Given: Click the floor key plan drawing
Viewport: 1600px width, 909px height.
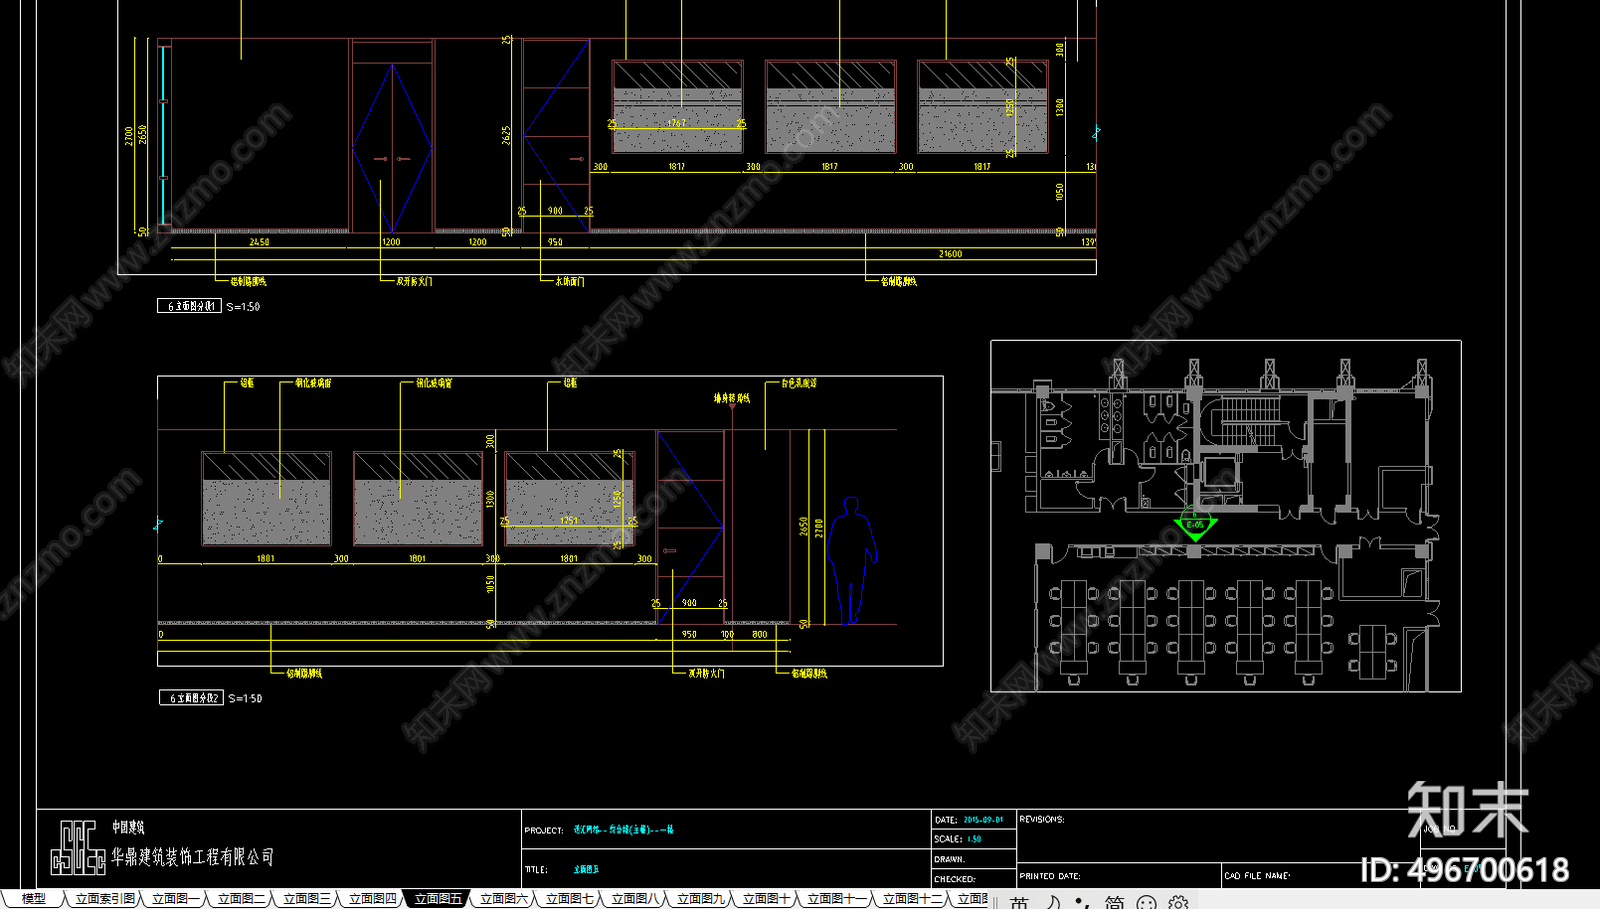Looking at the screenshot, I should pos(1226,516).
